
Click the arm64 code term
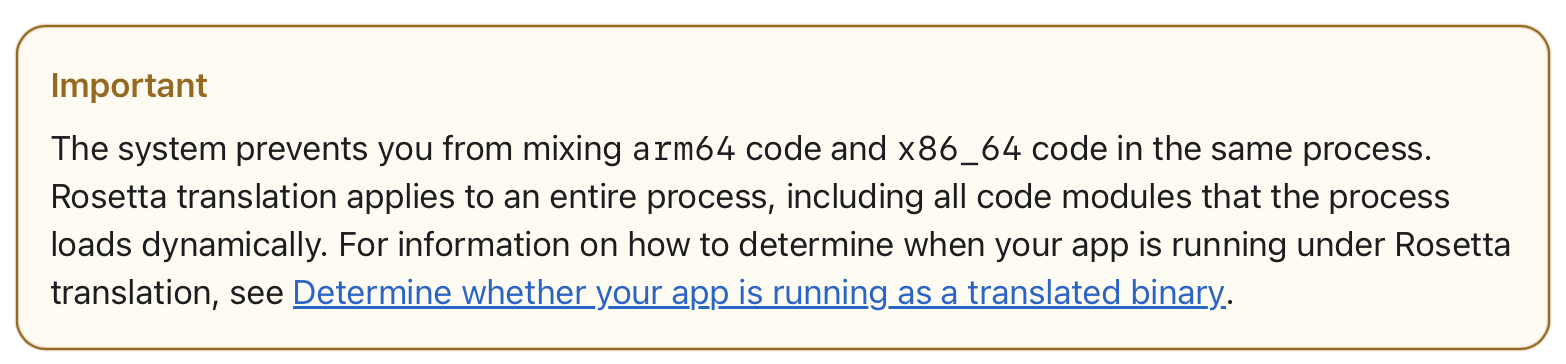(684, 150)
